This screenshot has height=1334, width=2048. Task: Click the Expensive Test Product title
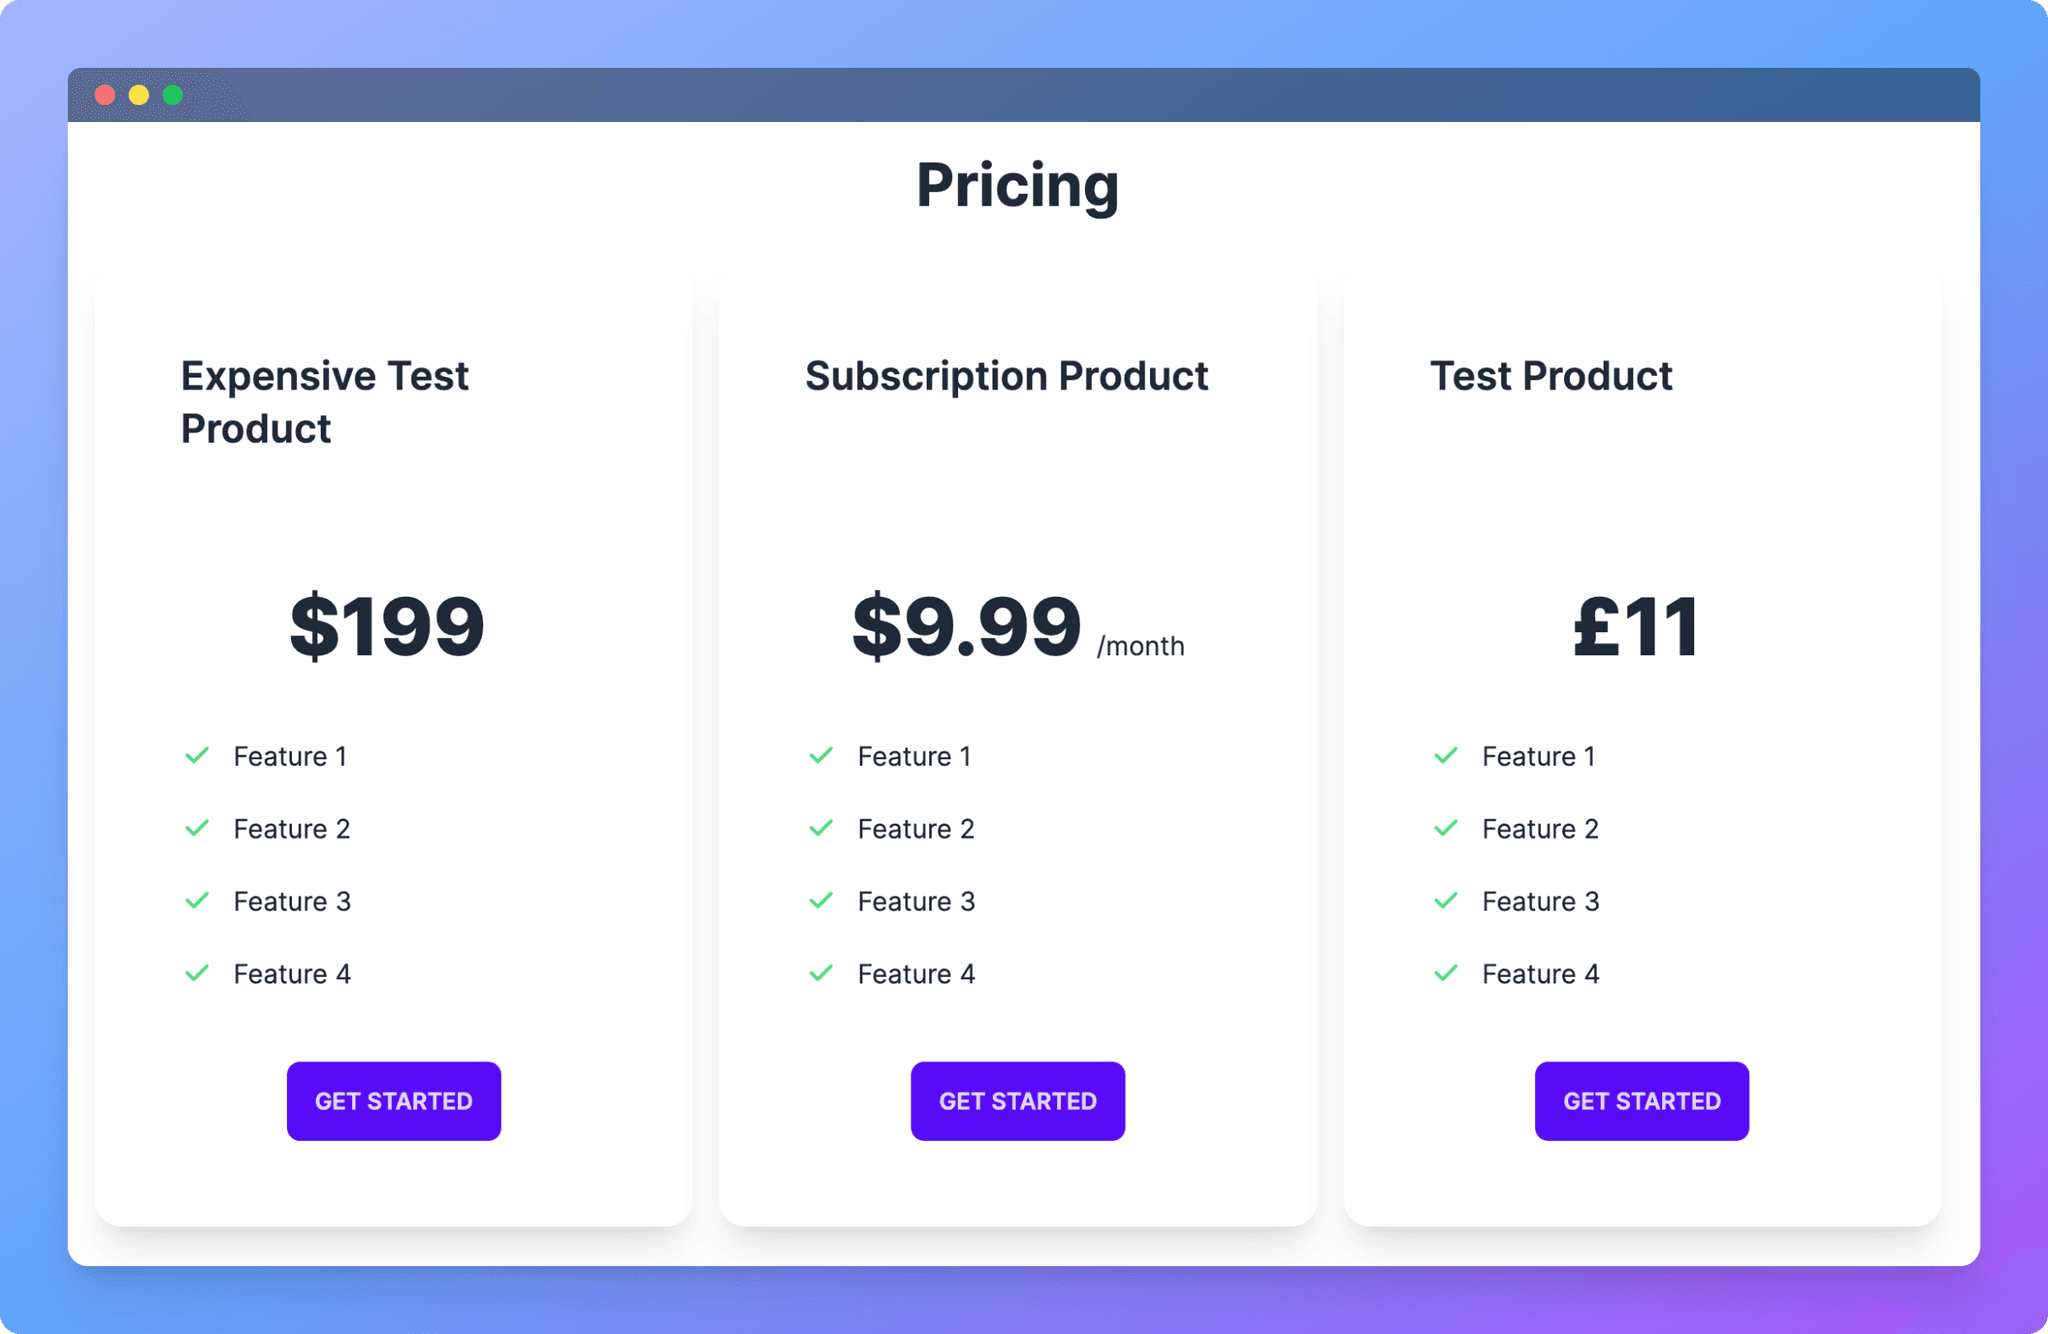[324, 402]
